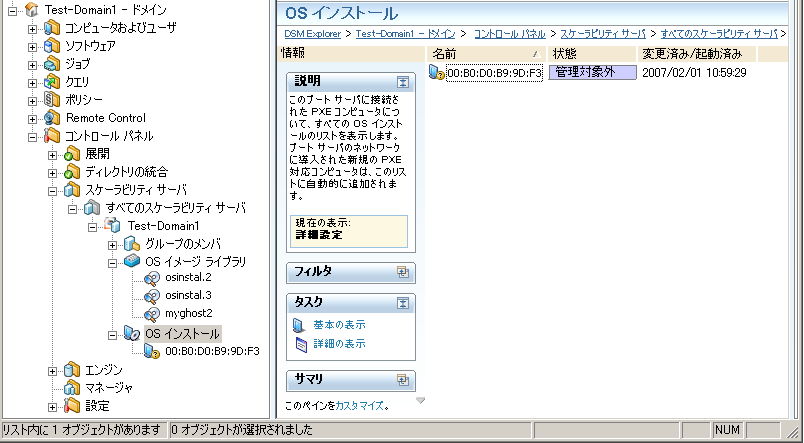This screenshot has width=804, height=443.
Task: Click the small arrow below サマリ section
Action: [x=420, y=401]
